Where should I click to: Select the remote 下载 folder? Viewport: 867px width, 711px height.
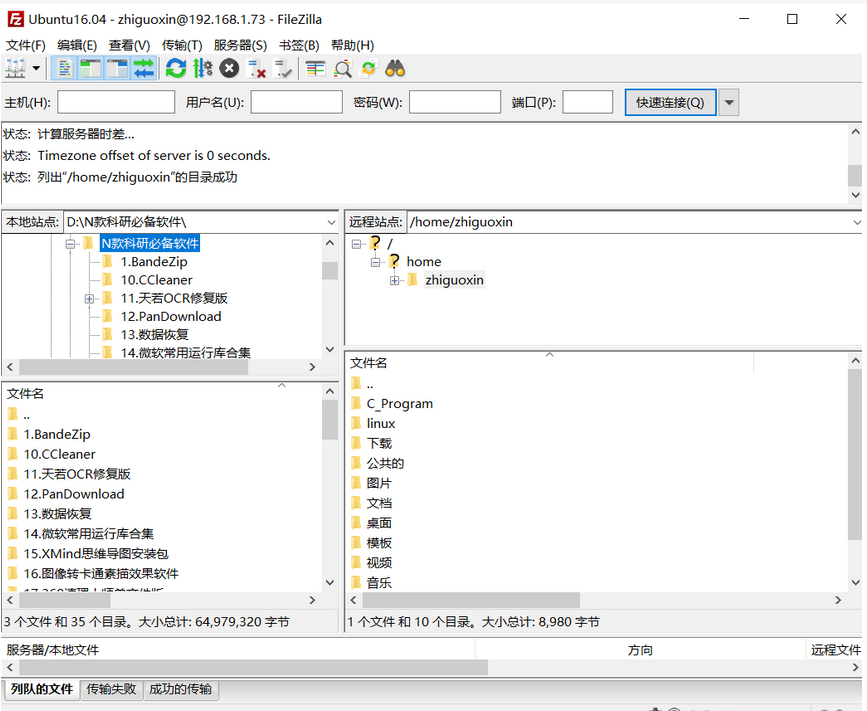point(379,443)
